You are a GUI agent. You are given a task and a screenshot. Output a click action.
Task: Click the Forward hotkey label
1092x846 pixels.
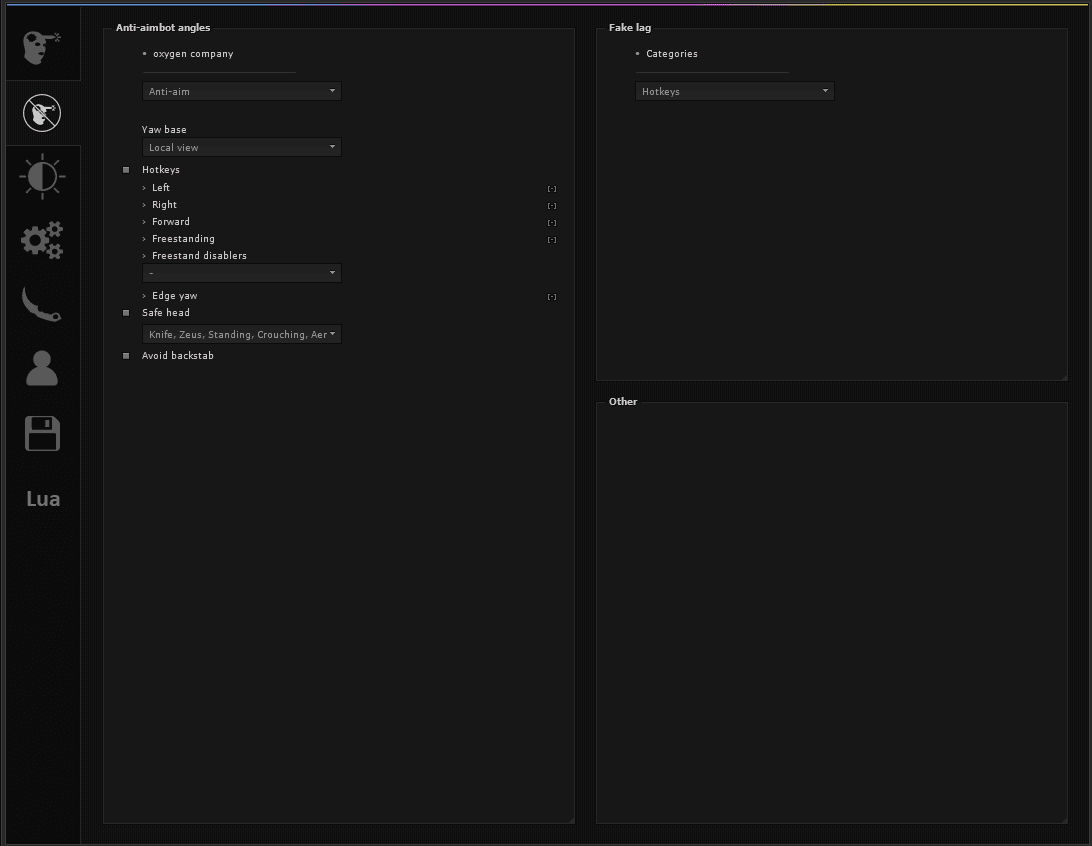point(171,221)
